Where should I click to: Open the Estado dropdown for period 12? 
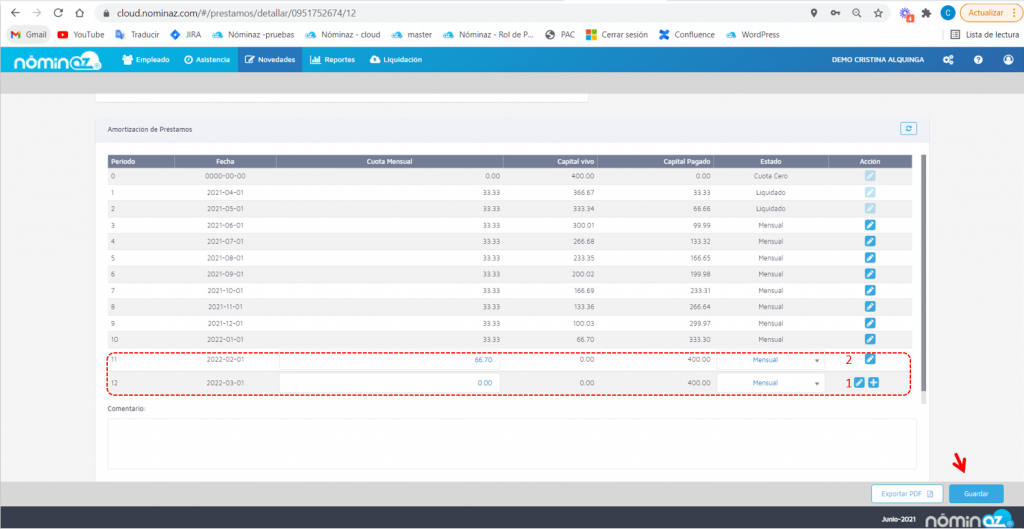[x=771, y=383]
